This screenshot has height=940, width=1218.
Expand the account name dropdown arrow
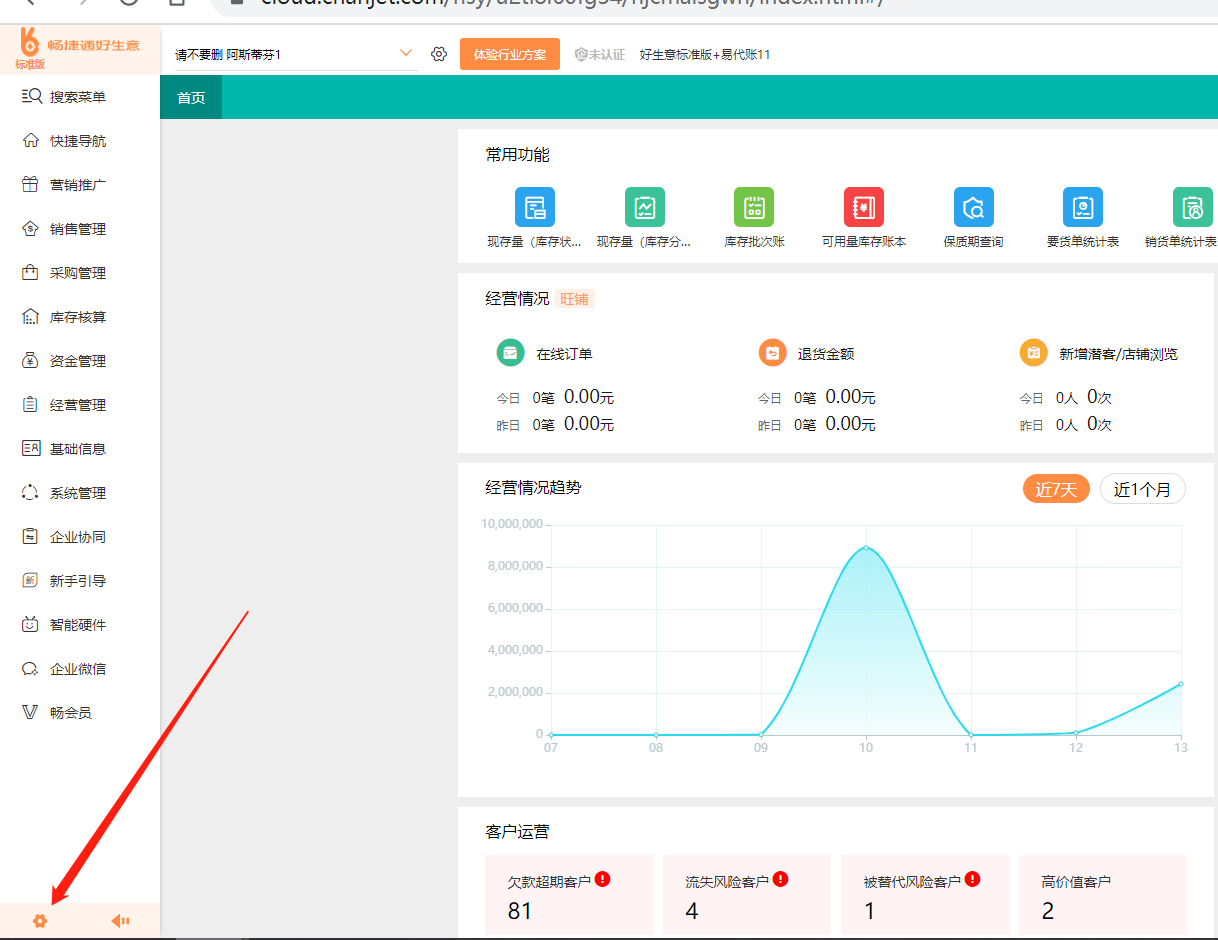tap(406, 53)
